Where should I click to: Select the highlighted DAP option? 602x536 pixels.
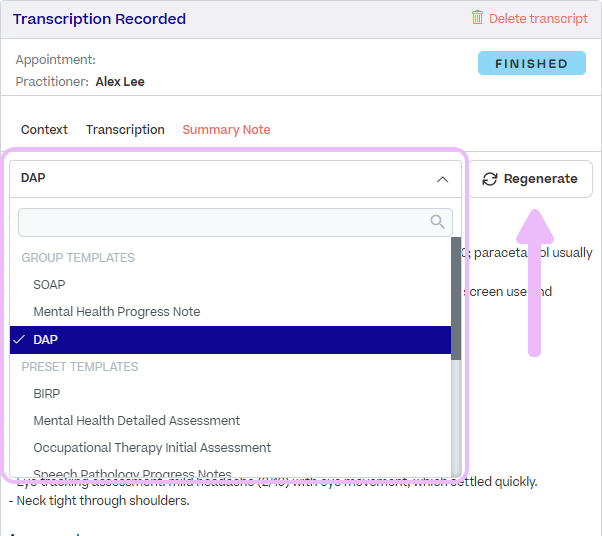[x=230, y=340]
